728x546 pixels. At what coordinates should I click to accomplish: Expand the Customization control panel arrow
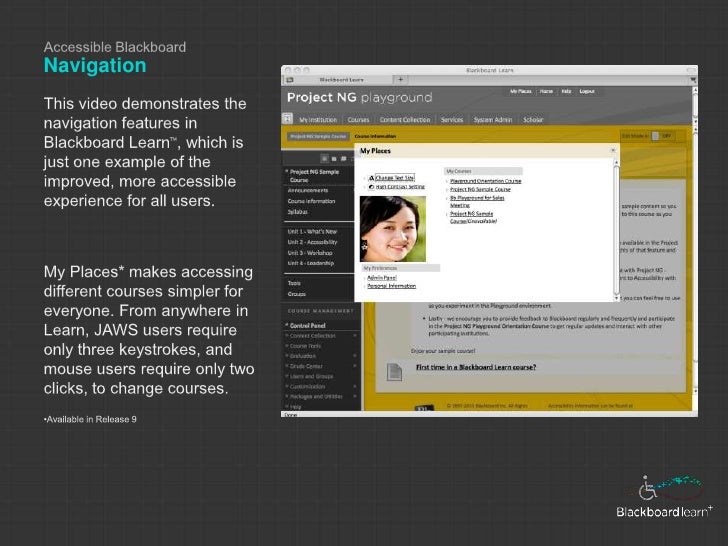(x=355, y=386)
